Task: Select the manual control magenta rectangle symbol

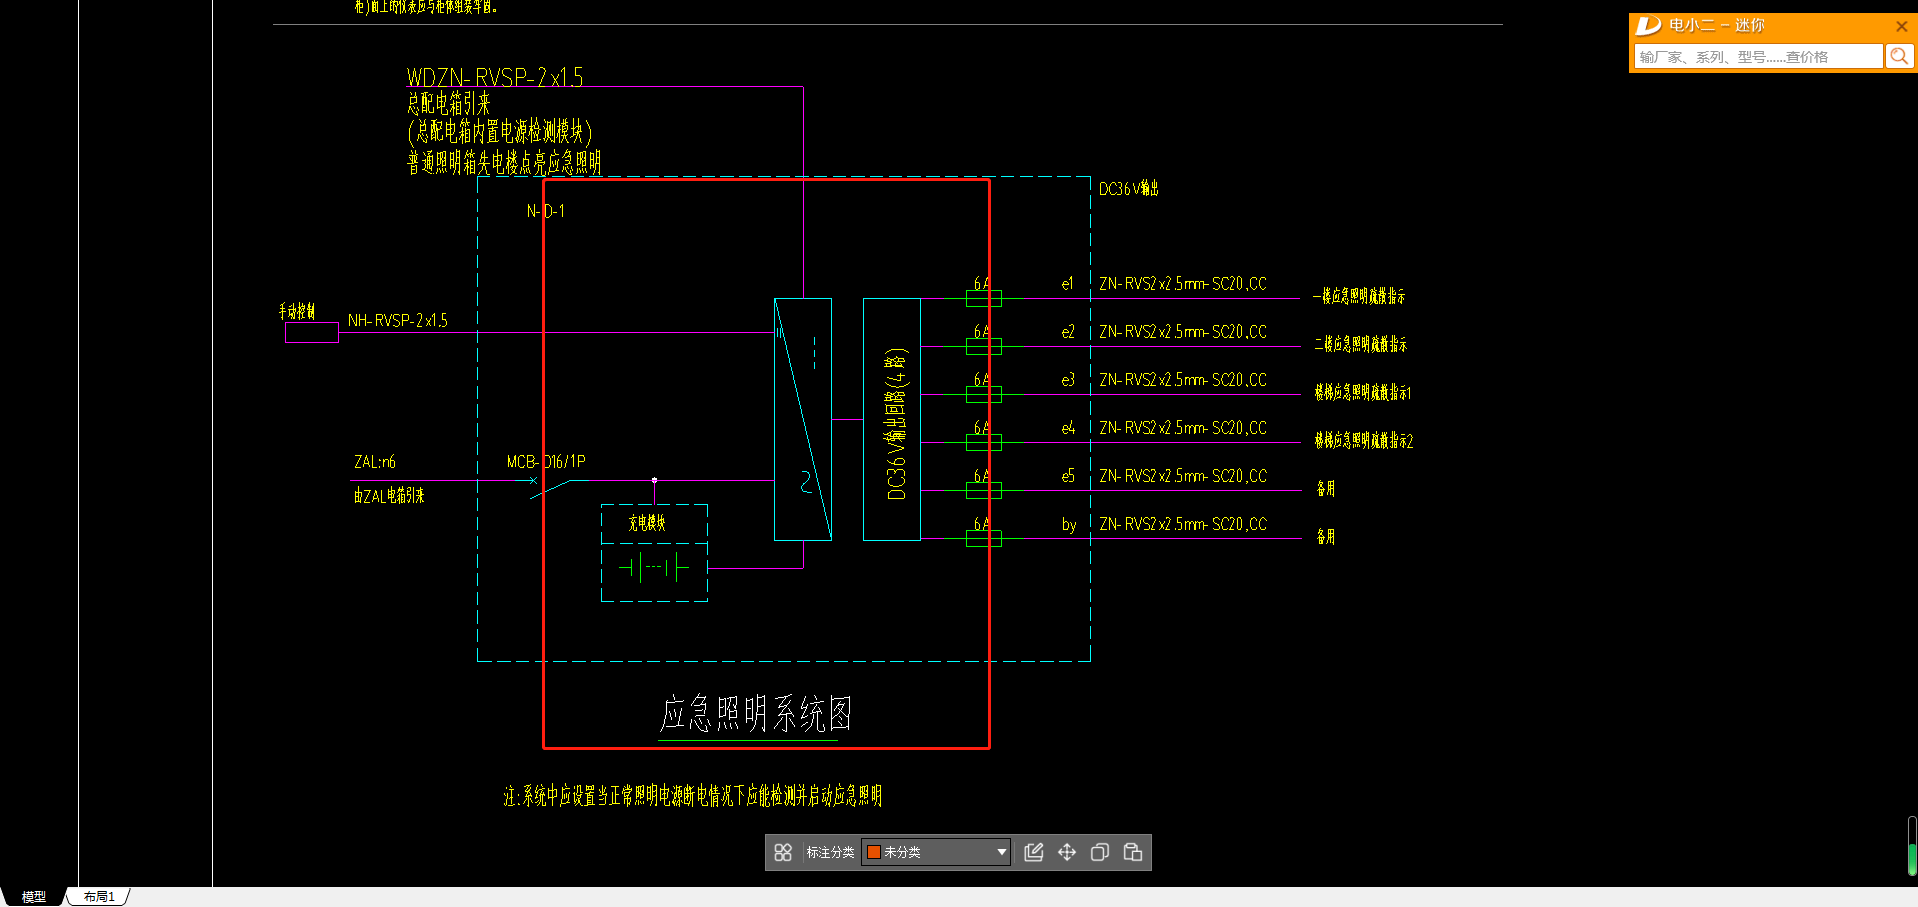Action: 312,333
